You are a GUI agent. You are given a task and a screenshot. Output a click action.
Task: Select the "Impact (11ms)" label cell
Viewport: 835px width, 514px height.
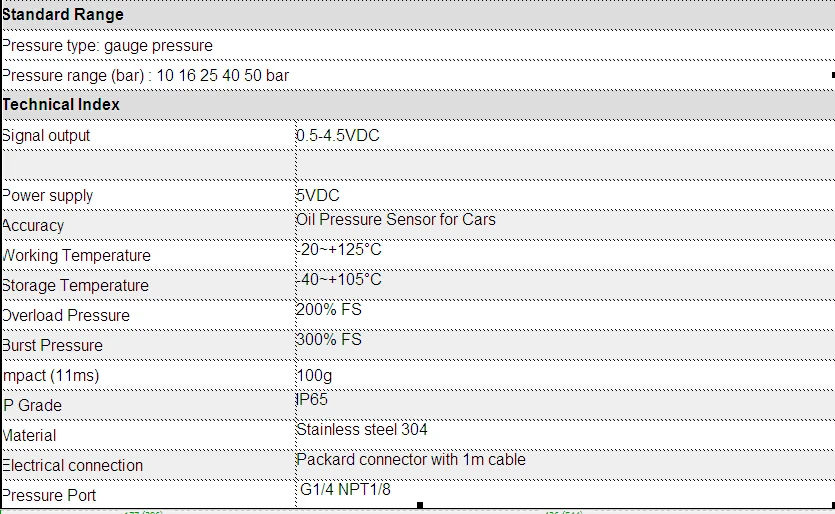click(50, 375)
